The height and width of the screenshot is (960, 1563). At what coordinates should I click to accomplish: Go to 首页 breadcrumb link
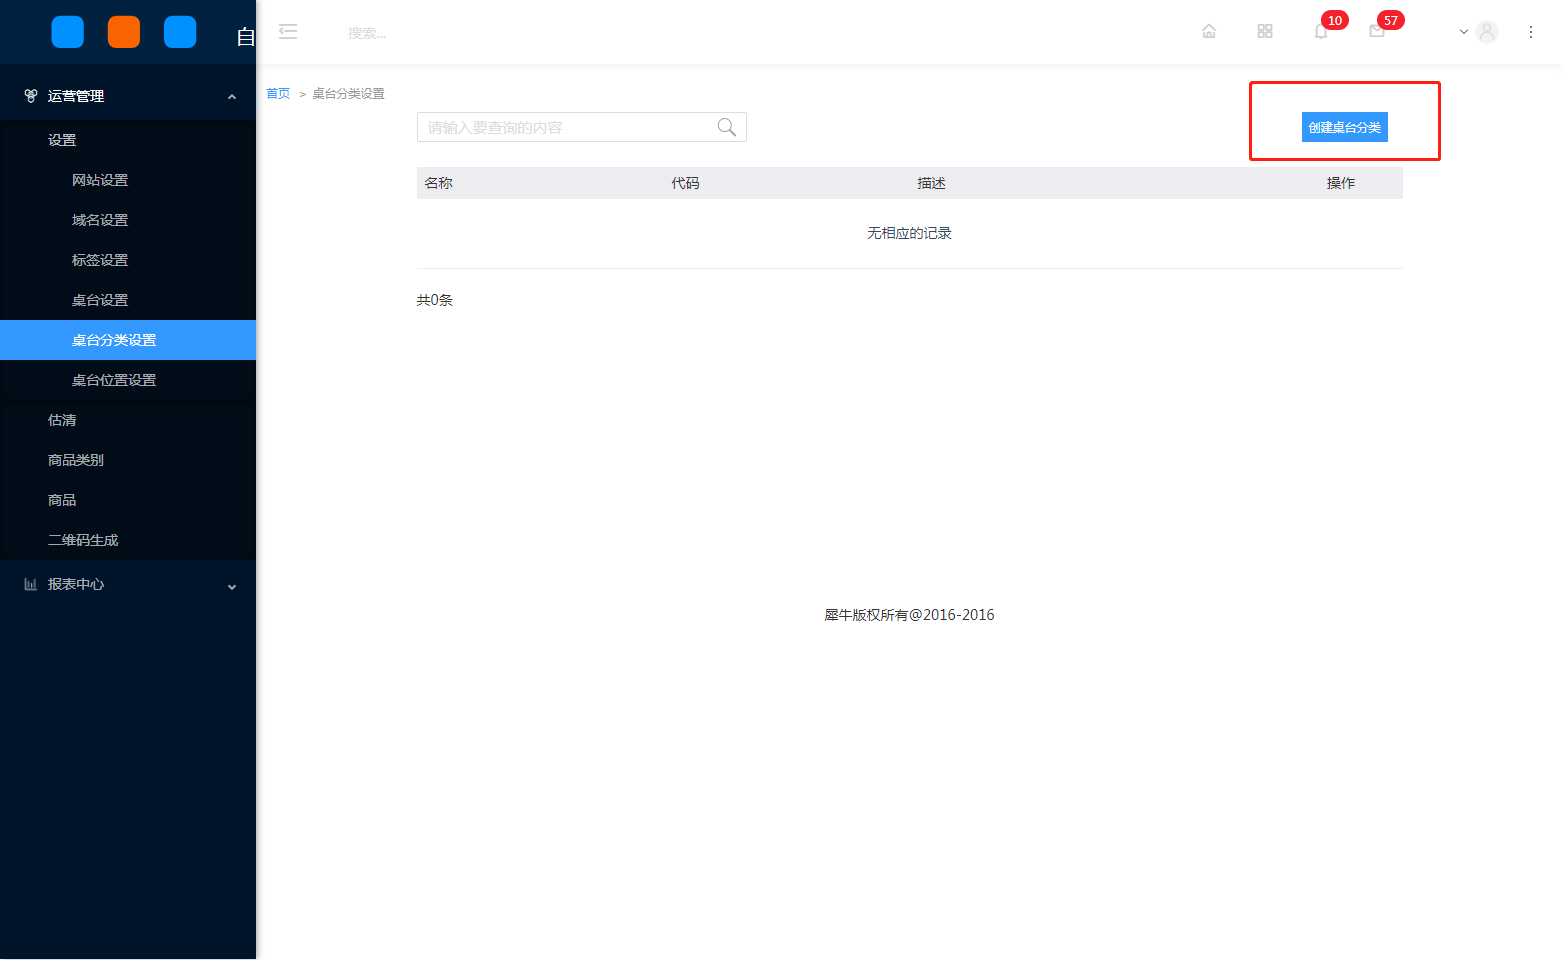(278, 94)
